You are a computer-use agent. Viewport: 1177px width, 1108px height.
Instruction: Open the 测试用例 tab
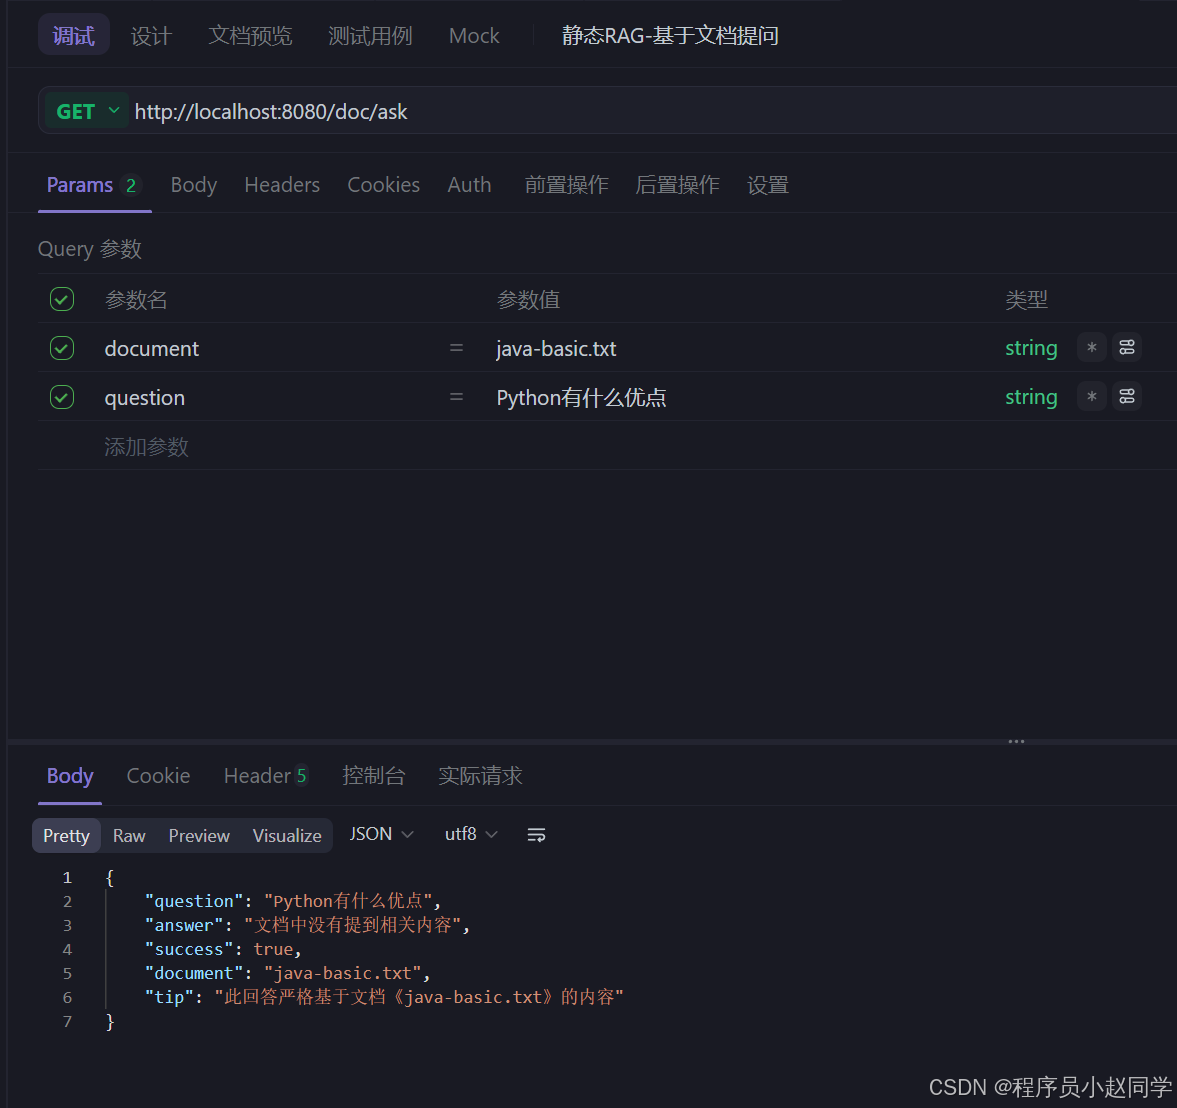click(370, 35)
